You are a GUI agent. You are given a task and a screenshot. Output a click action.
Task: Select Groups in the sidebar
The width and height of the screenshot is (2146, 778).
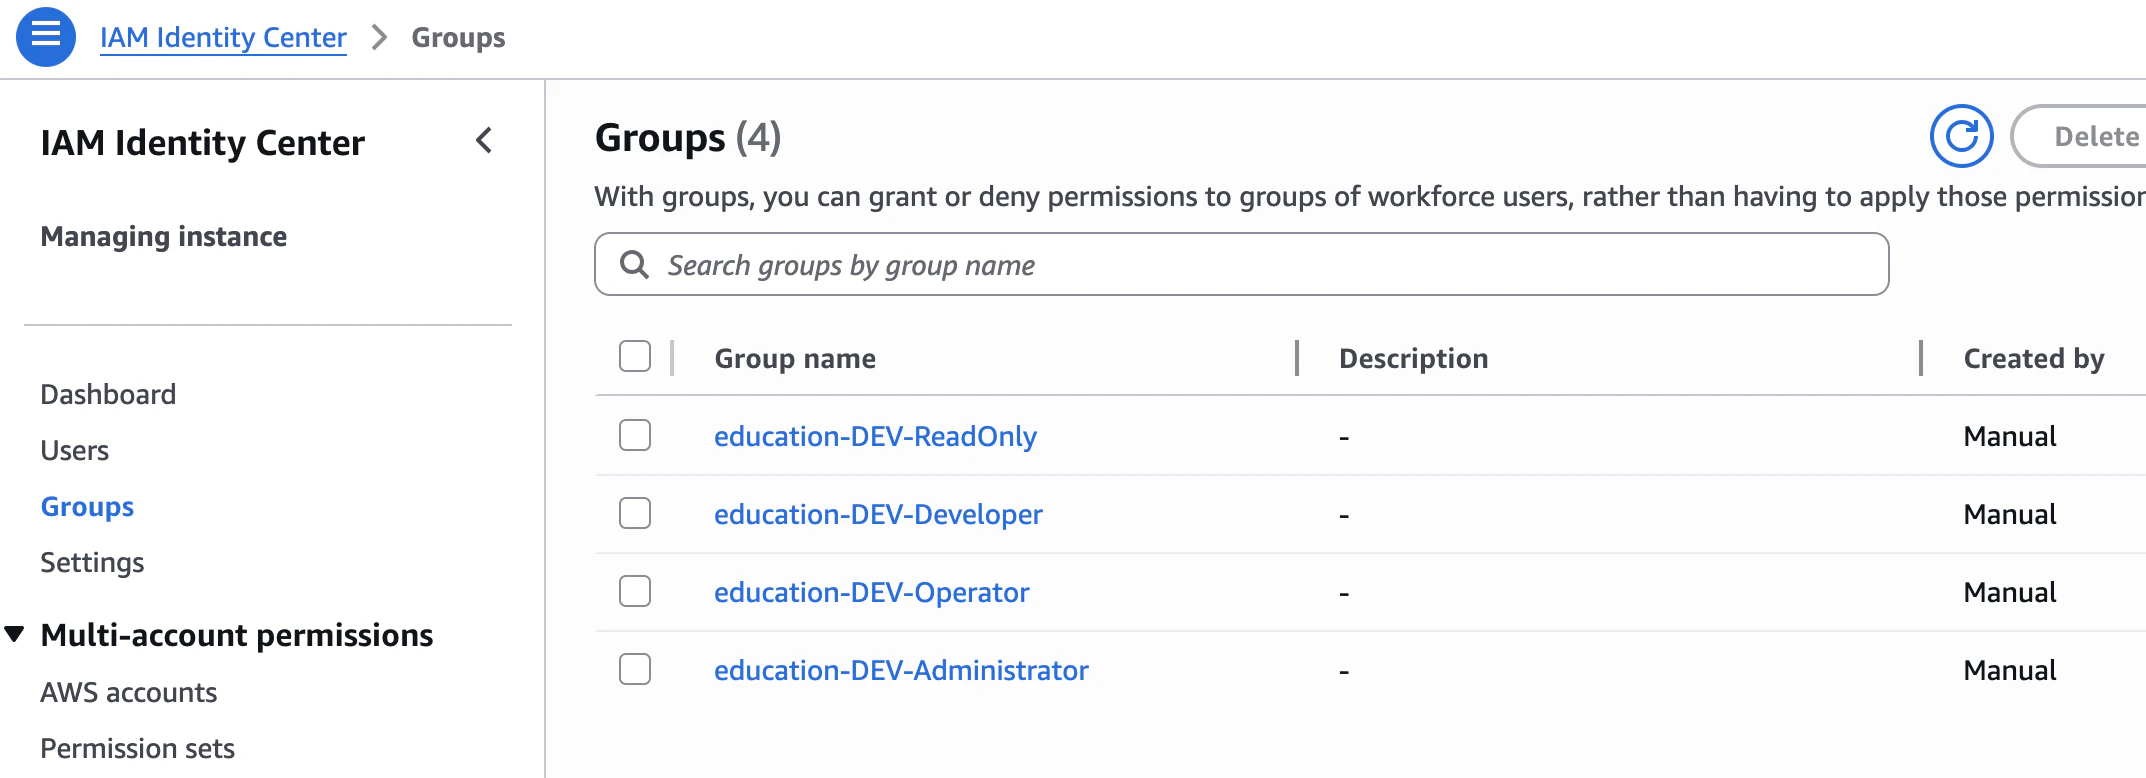click(x=87, y=506)
